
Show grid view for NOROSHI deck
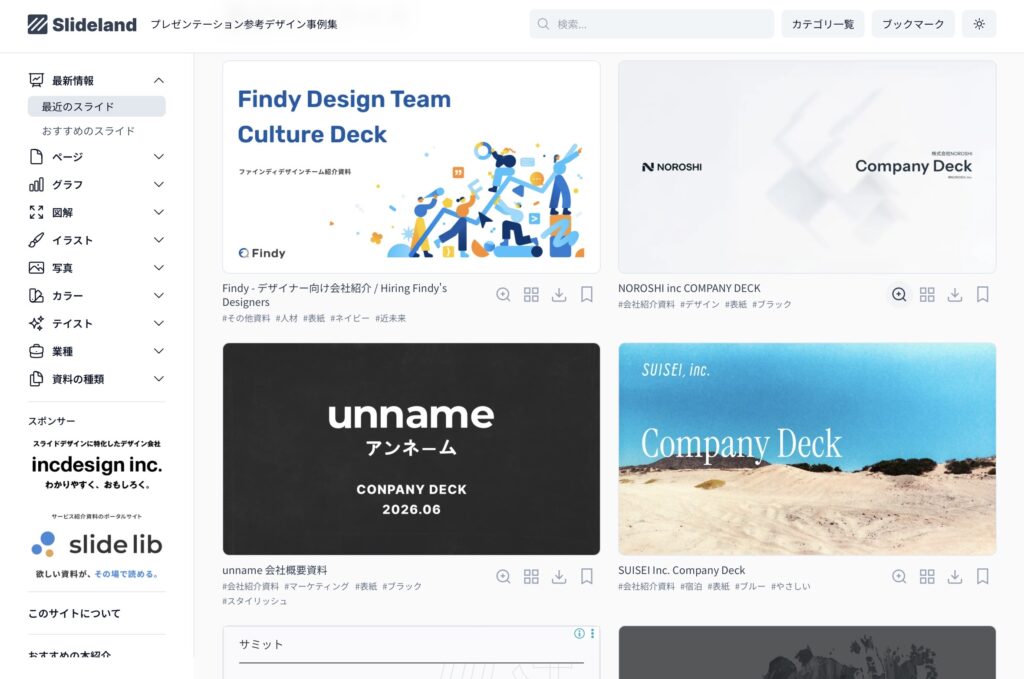(x=927, y=294)
